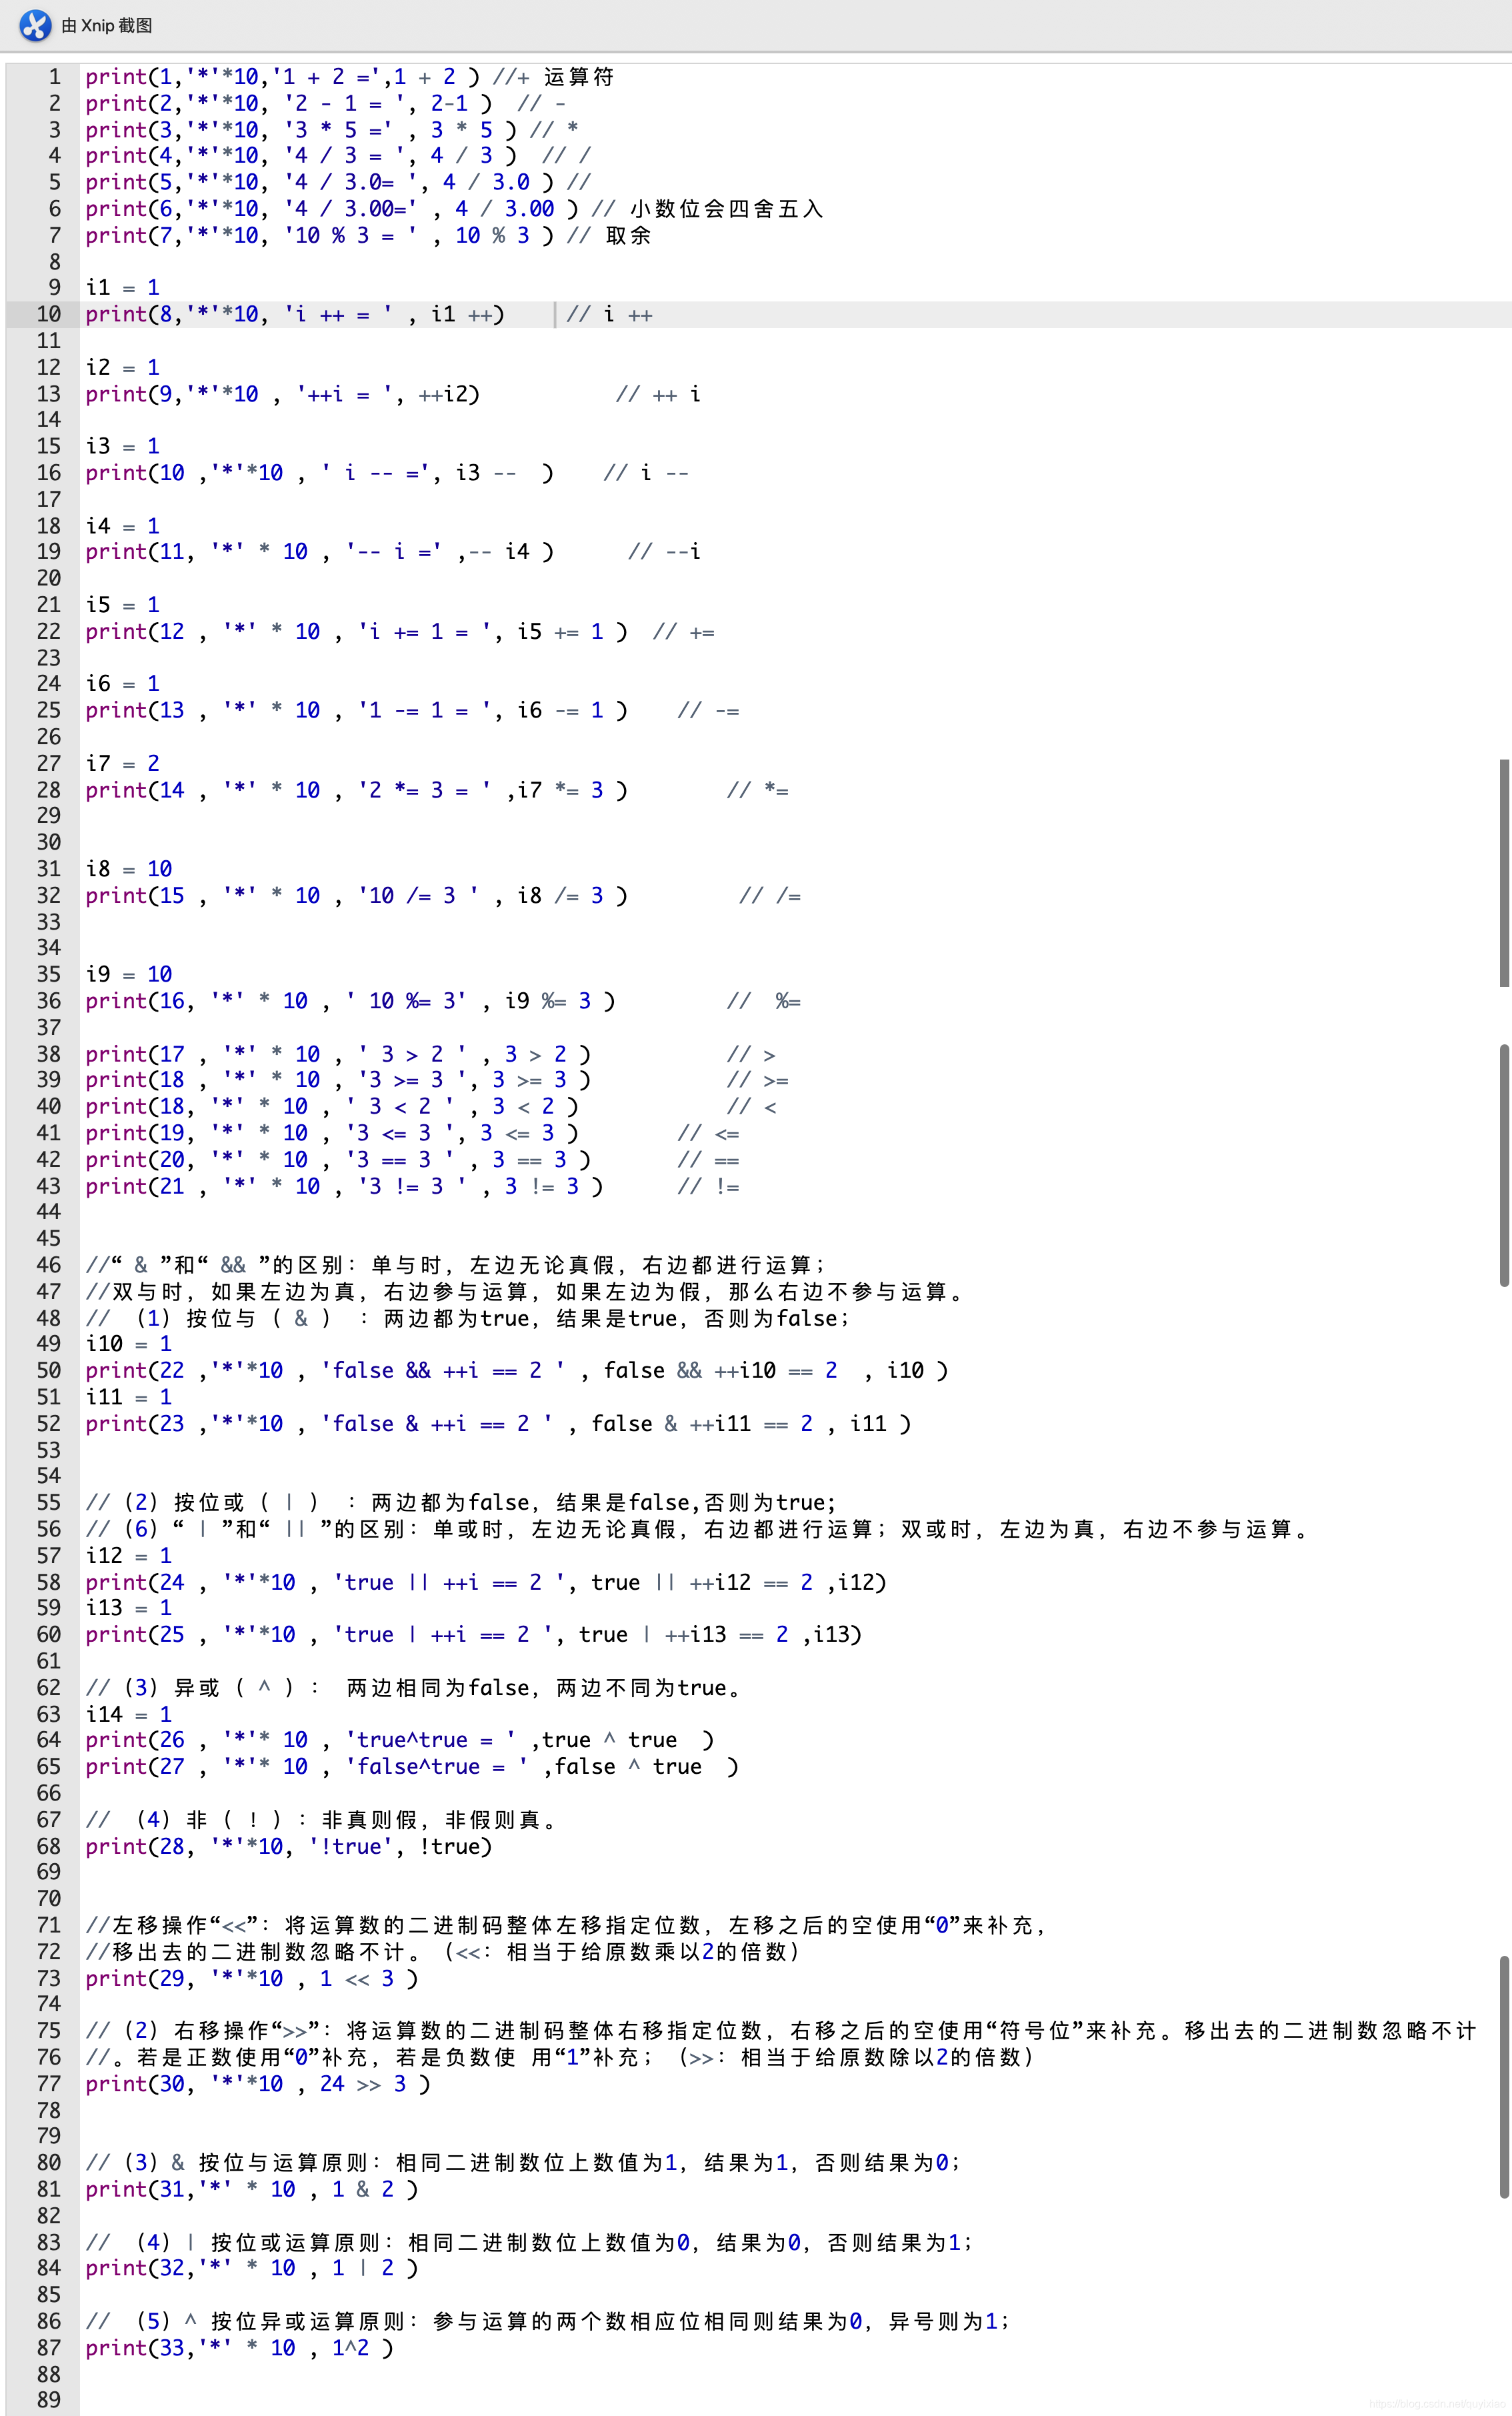The height and width of the screenshot is (2416, 1512).
Task: Click the '// >=' comment on line 39
Action: 757,1081
